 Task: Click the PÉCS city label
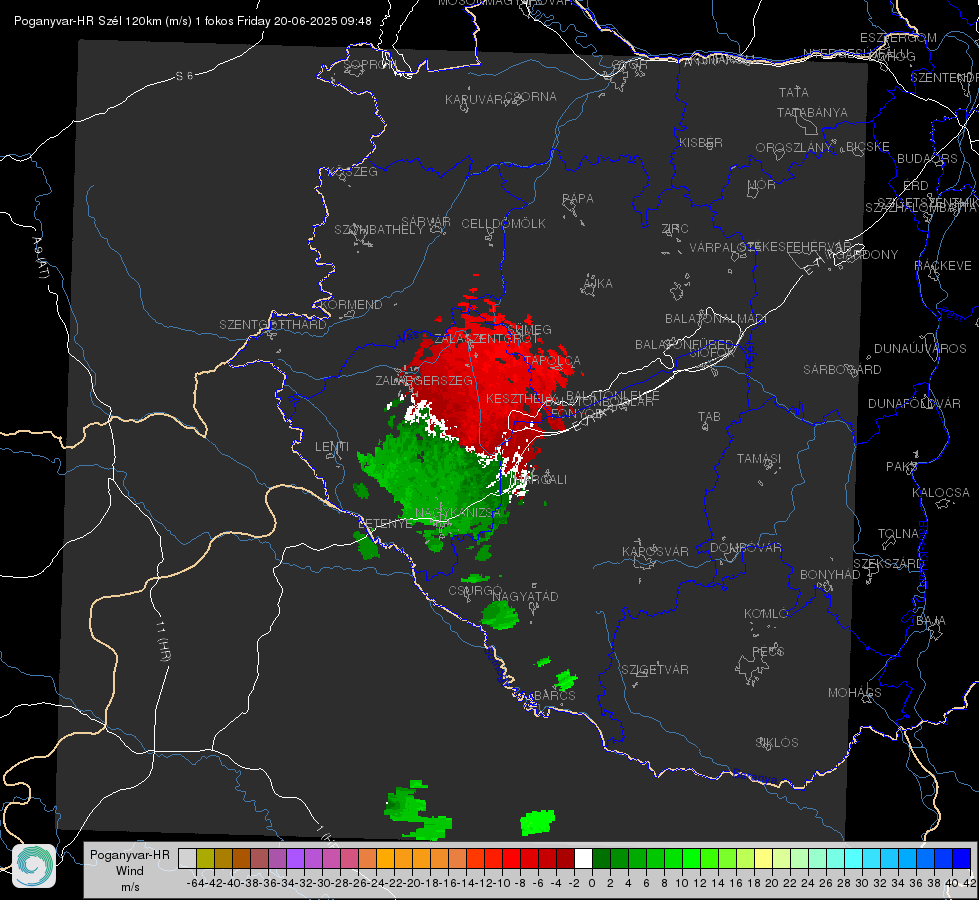[768, 651]
